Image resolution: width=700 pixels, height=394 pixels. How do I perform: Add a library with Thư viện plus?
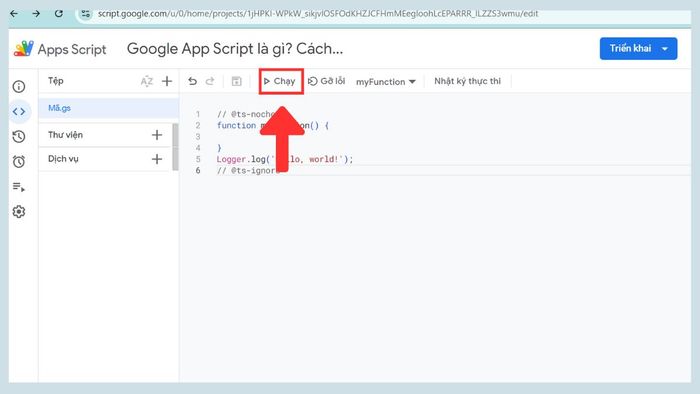click(157, 135)
